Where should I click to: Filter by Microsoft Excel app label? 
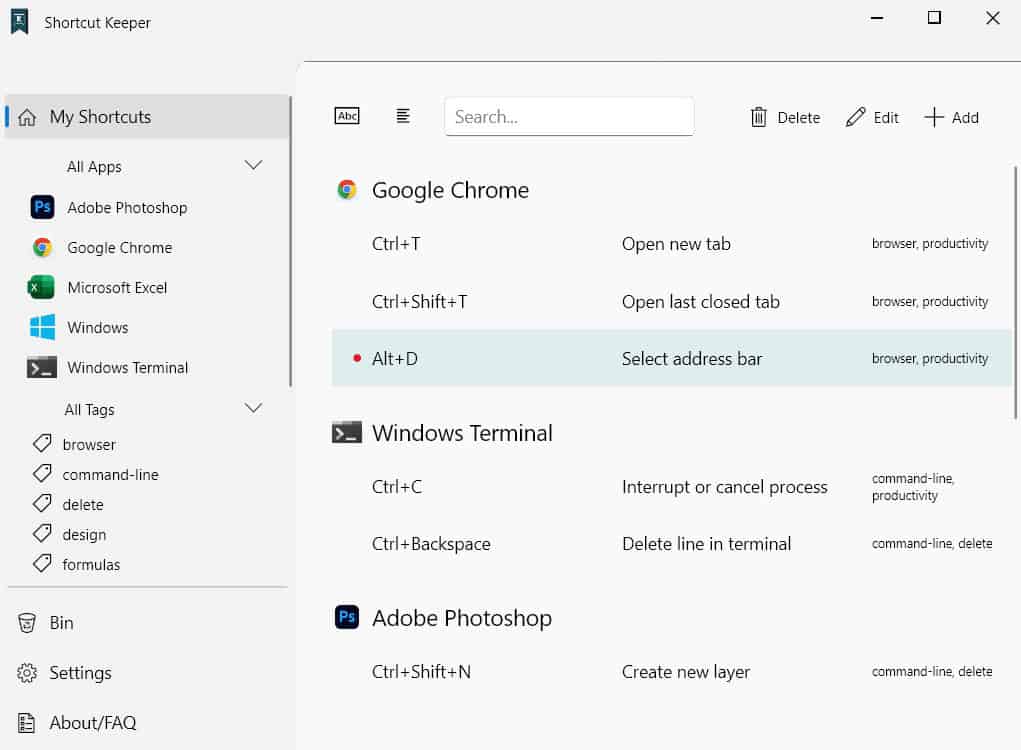coord(117,288)
